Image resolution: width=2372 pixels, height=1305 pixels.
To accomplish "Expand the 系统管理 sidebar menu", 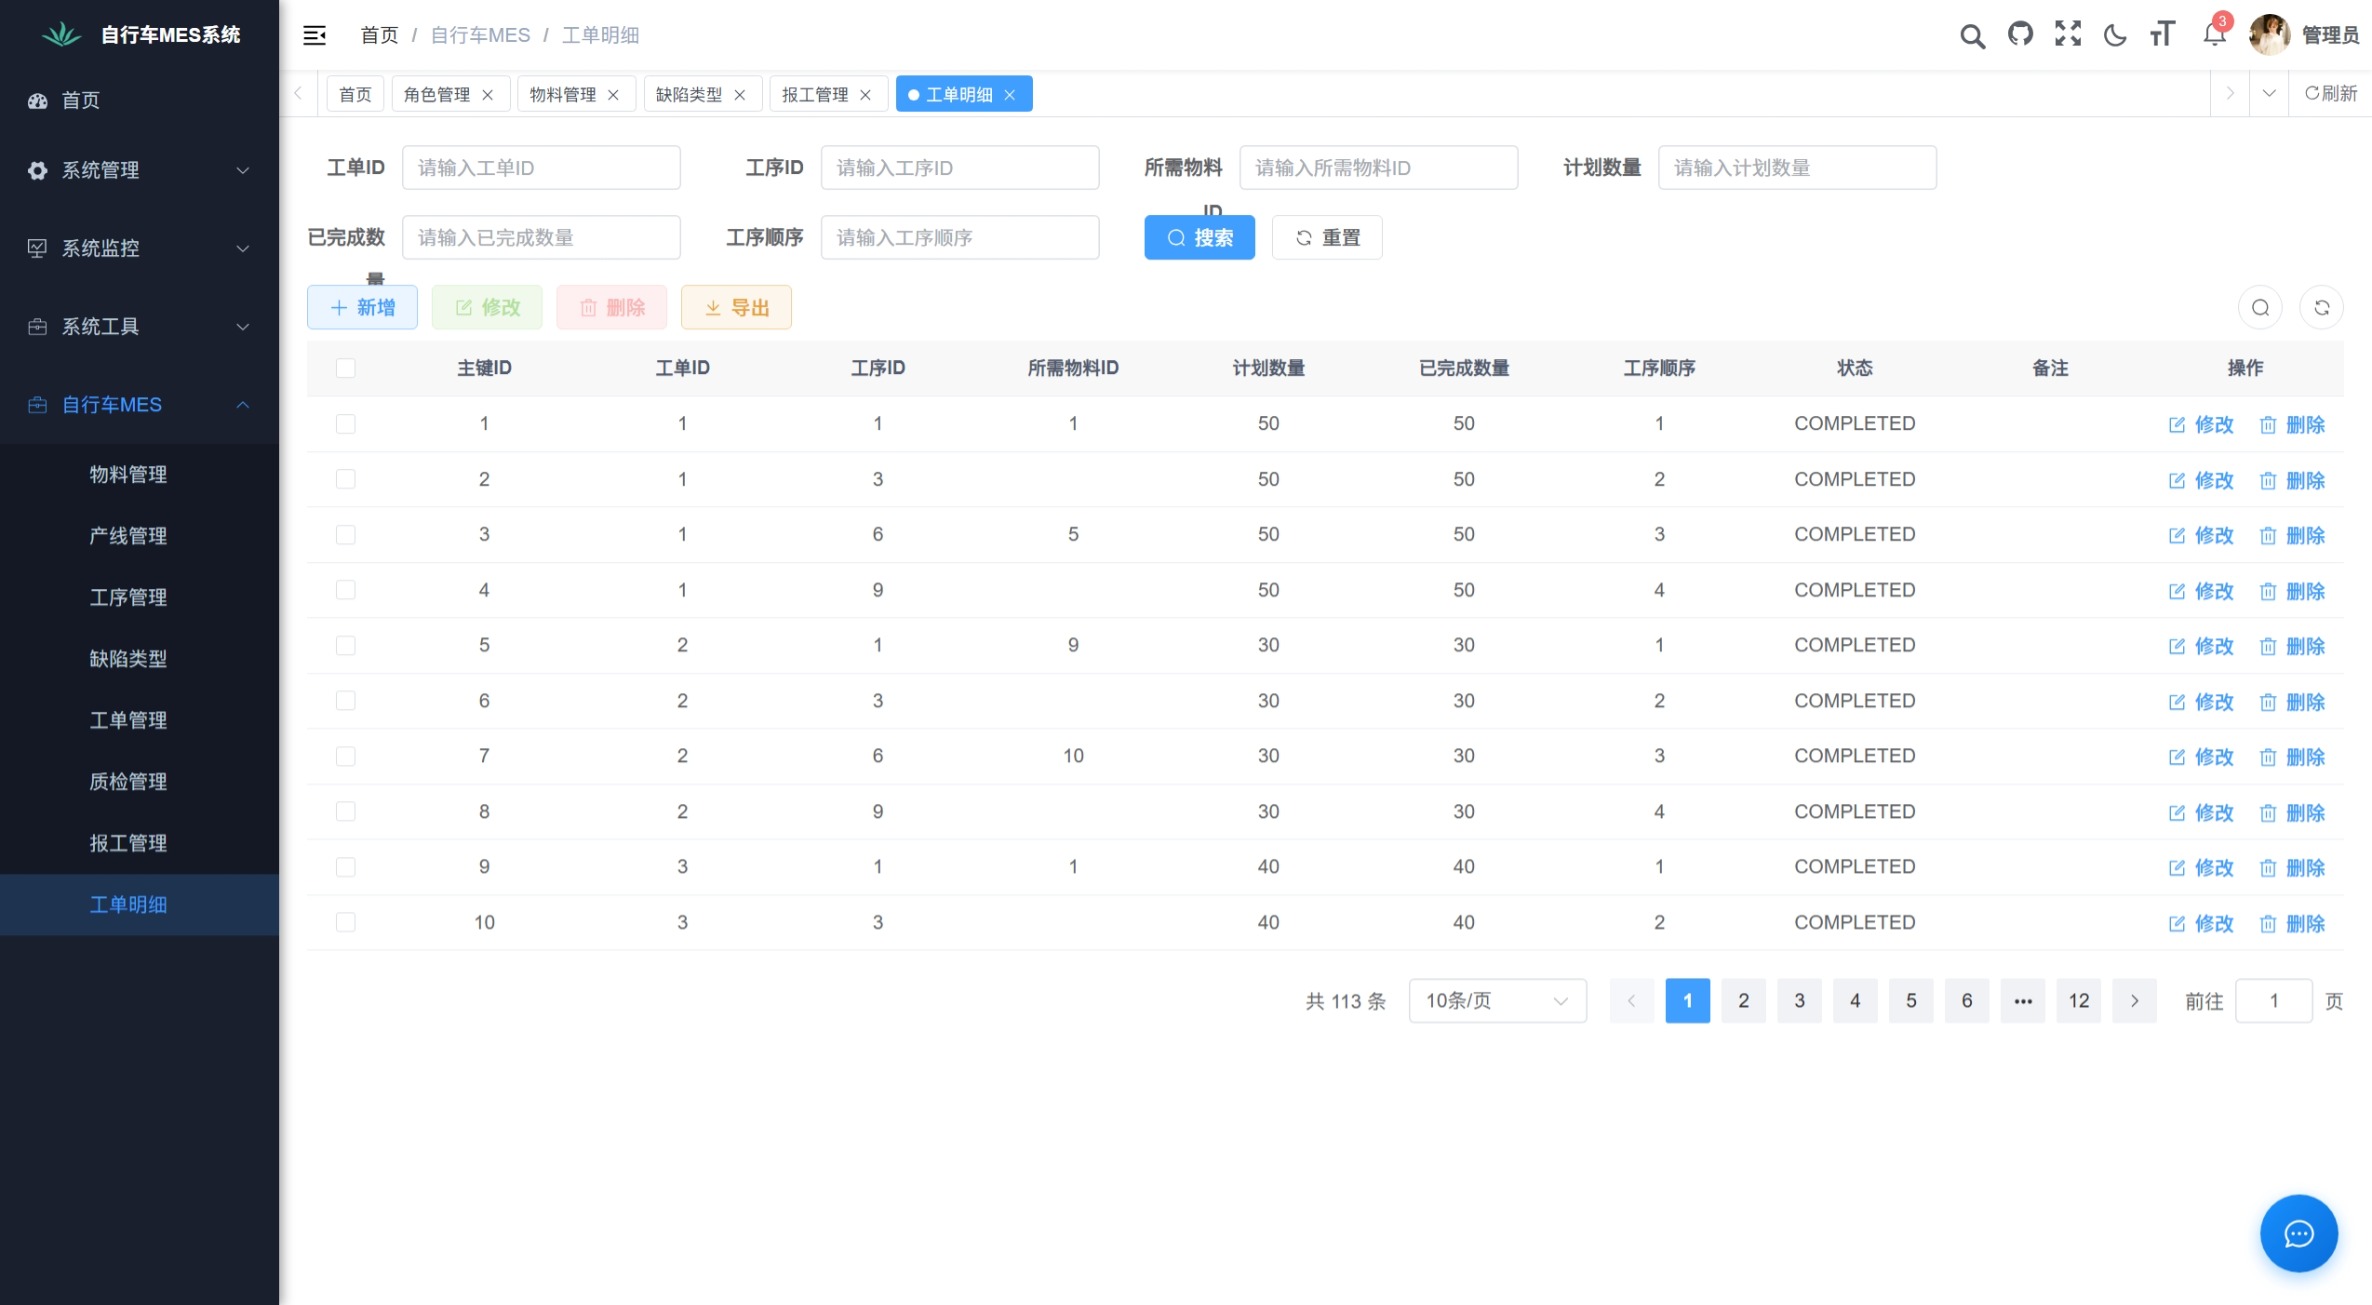I will coord(139,170).
